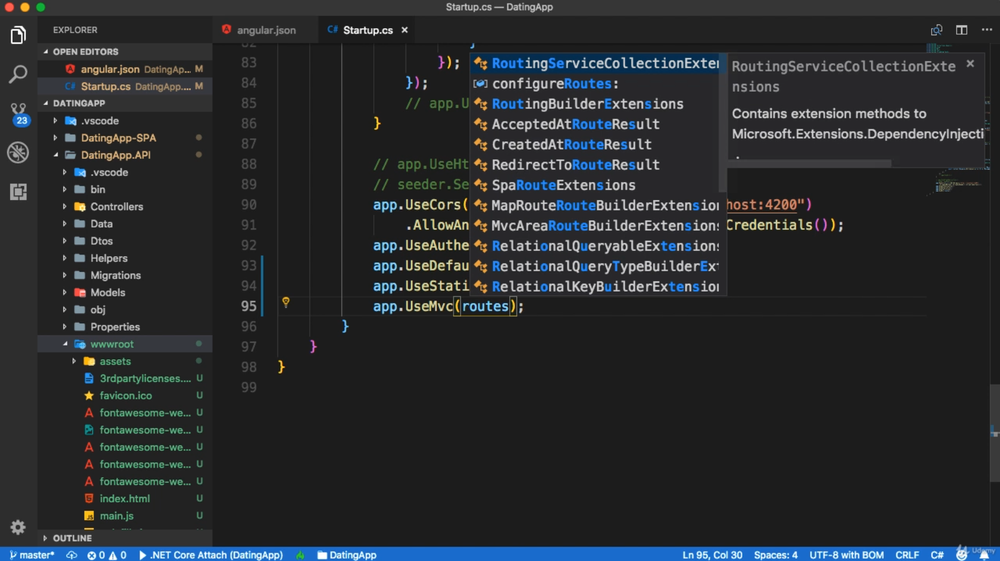This screenshot has height=561, width=1000.
Task: Open the Explorer view in activity bar
Action: (x=18, y=35)
